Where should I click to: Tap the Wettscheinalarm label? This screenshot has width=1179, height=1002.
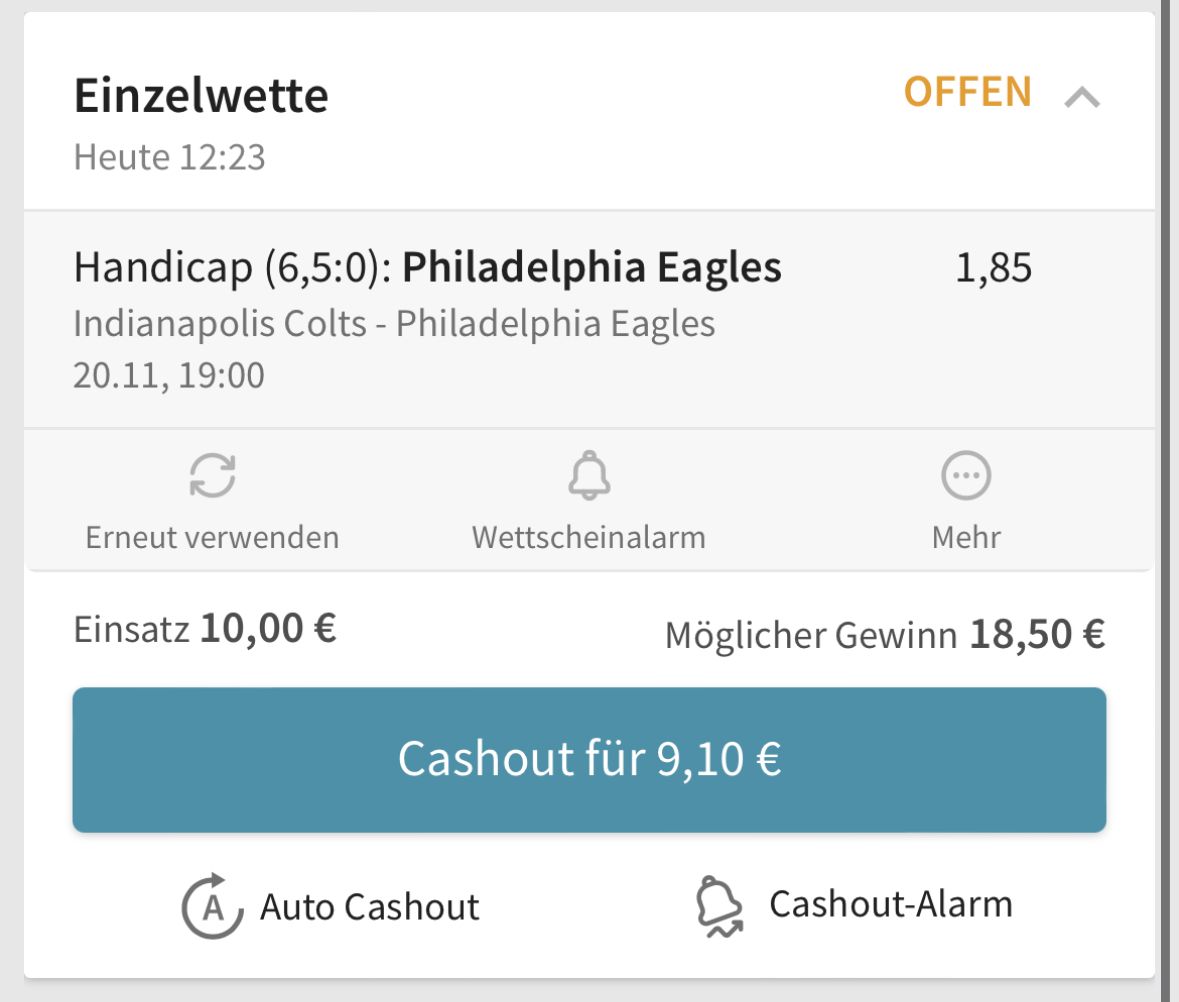click(589, 537)
